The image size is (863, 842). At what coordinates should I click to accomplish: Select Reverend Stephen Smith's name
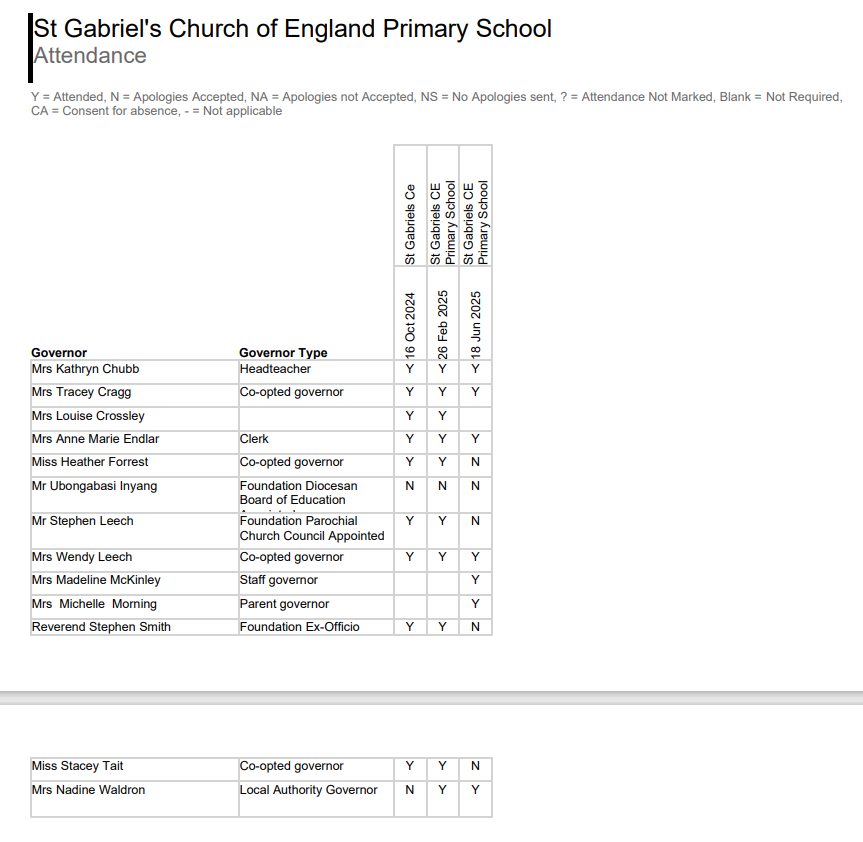pos(101,627)
